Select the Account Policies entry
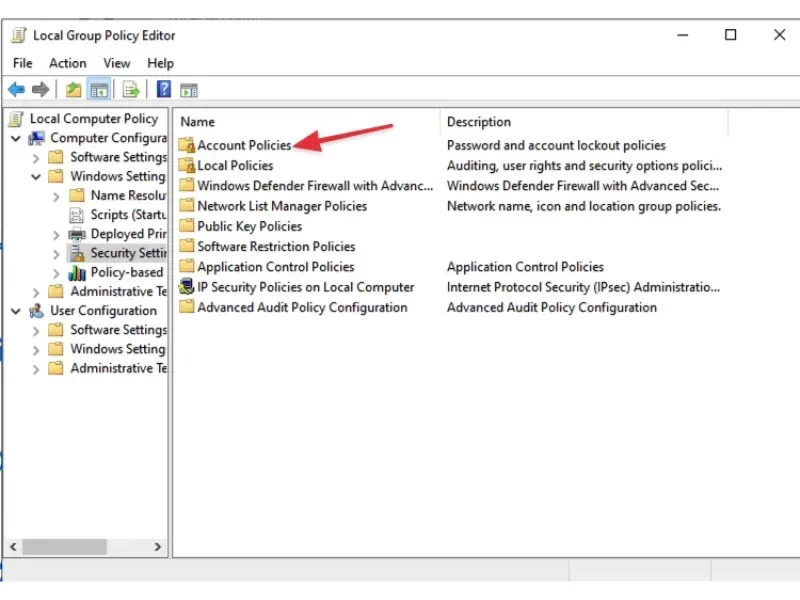Screen dimensions: 800x600 click(x=244, y=145)
